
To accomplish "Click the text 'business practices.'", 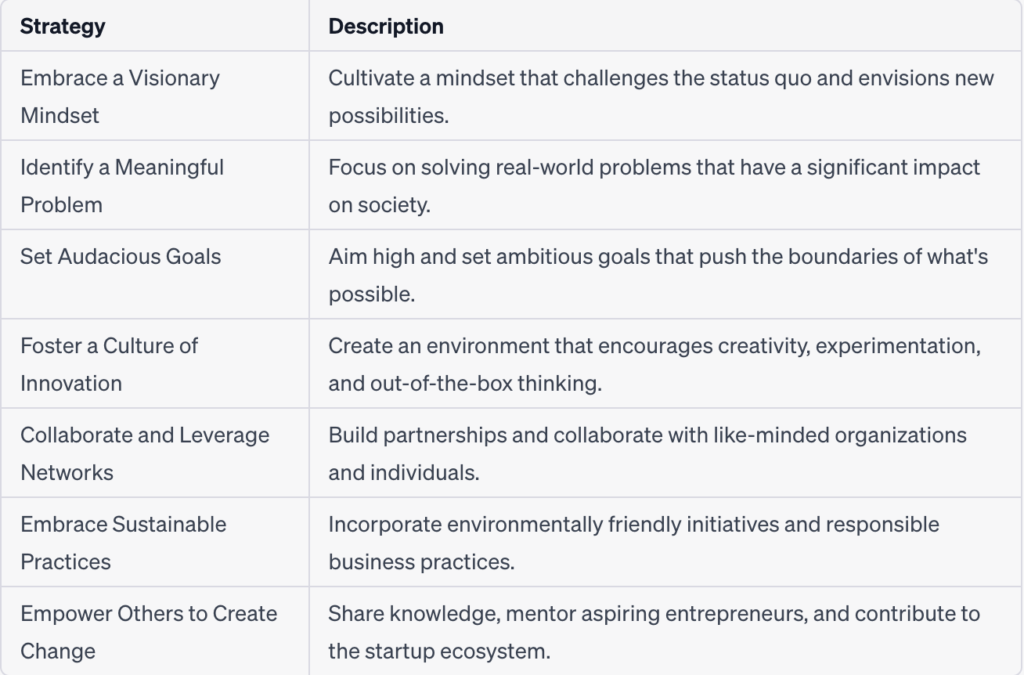I will click(421, 561).
